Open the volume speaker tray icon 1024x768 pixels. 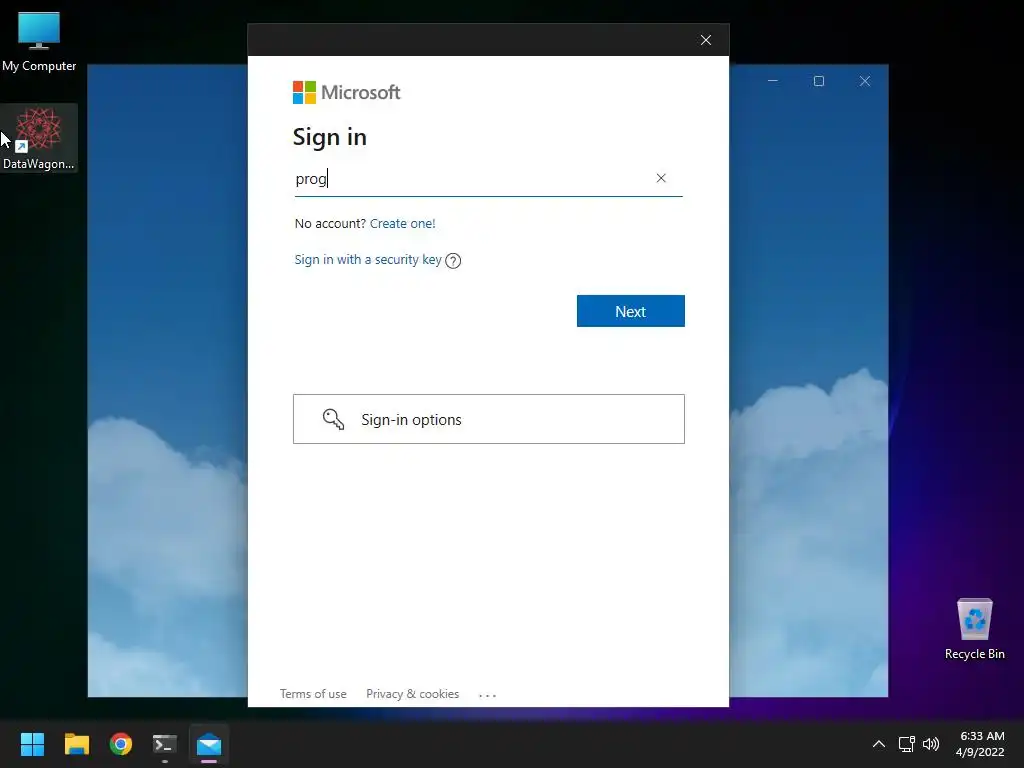[x=931, y=744]
